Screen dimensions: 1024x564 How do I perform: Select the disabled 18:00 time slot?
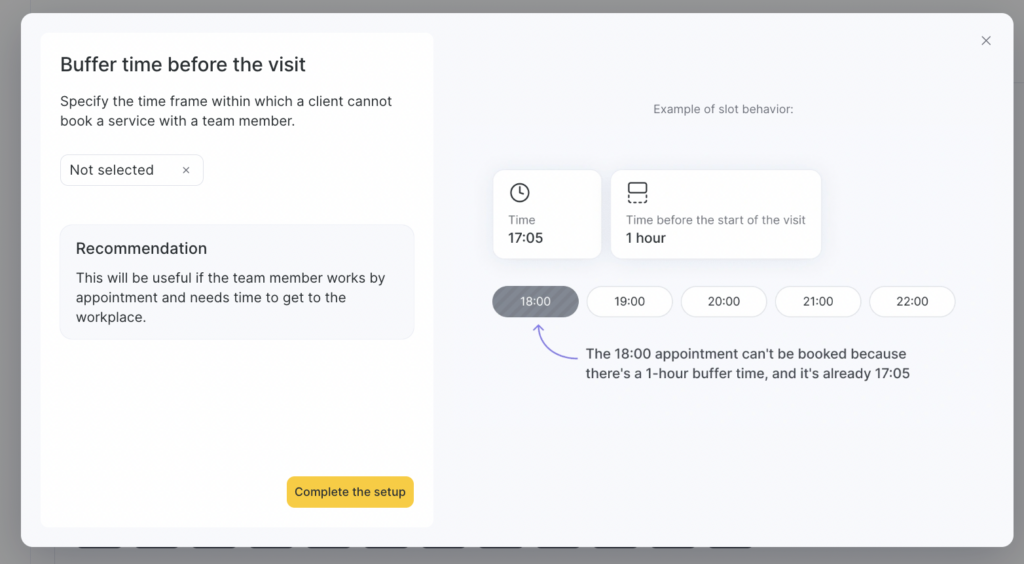point(535,301)
